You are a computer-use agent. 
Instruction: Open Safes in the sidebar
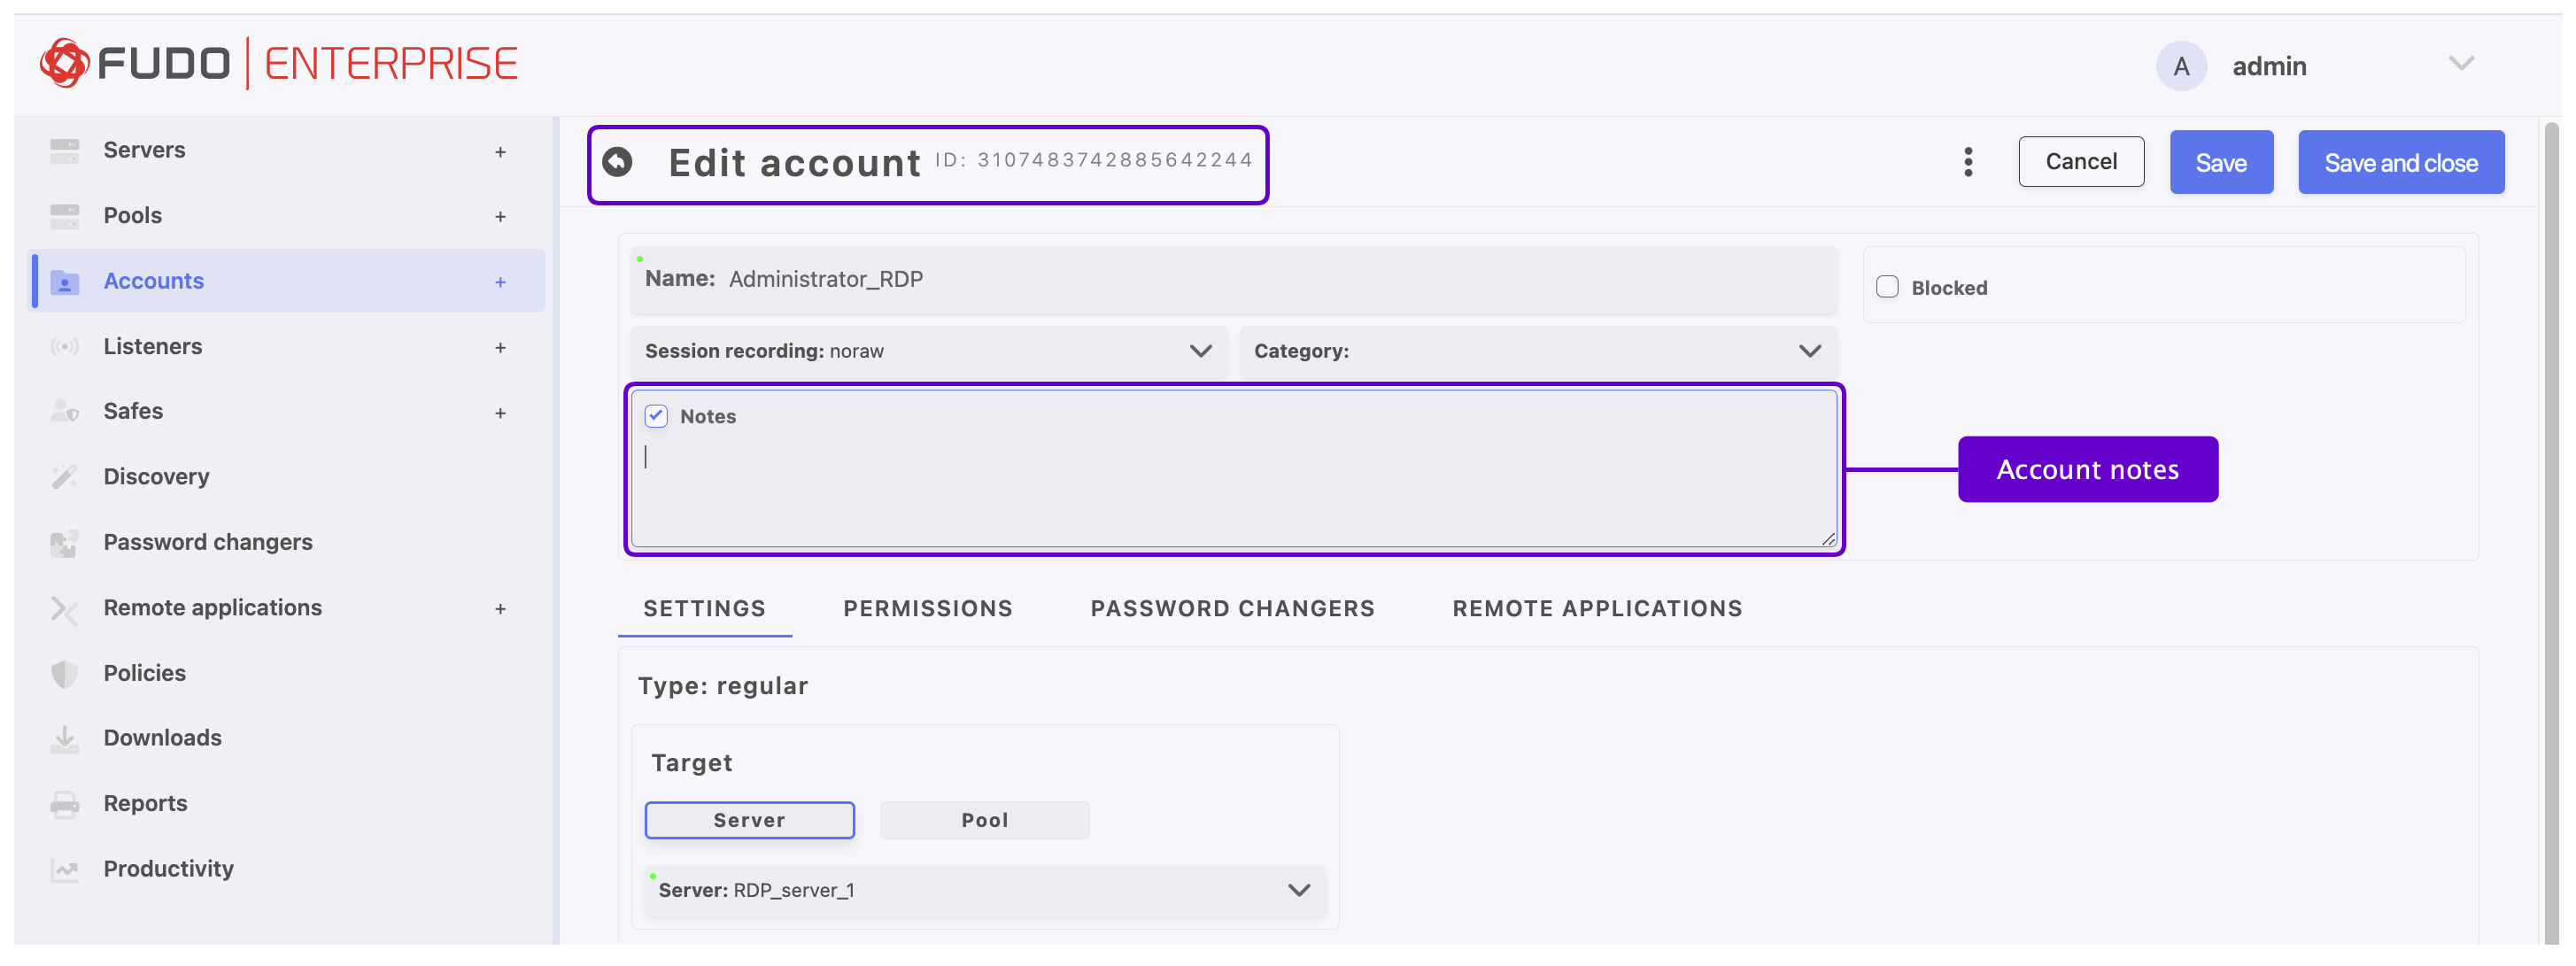pos(287,412)
